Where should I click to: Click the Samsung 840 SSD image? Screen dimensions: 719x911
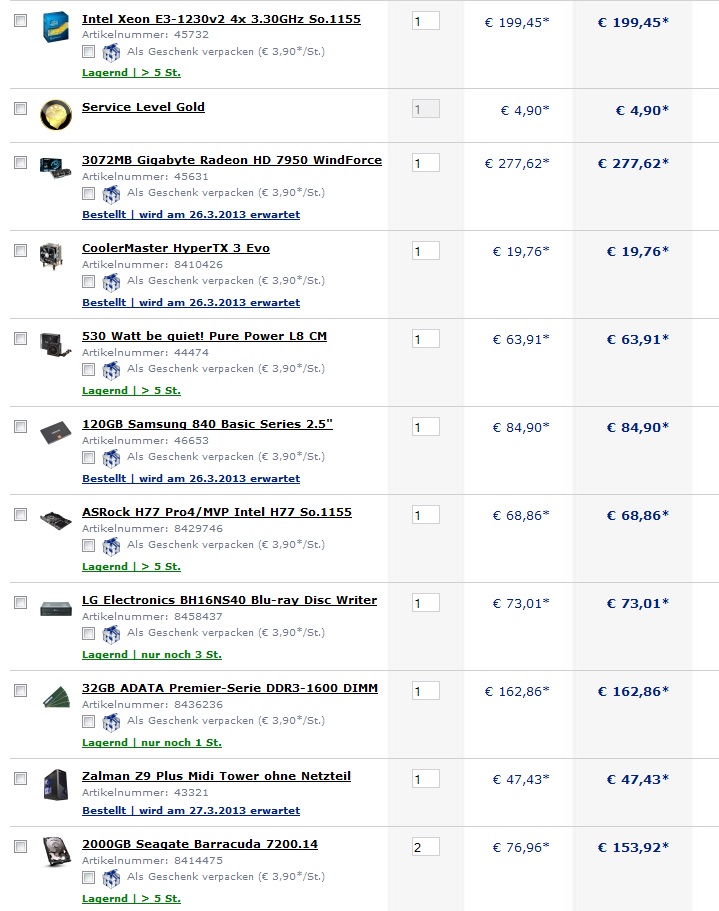(x=56, y=433)
